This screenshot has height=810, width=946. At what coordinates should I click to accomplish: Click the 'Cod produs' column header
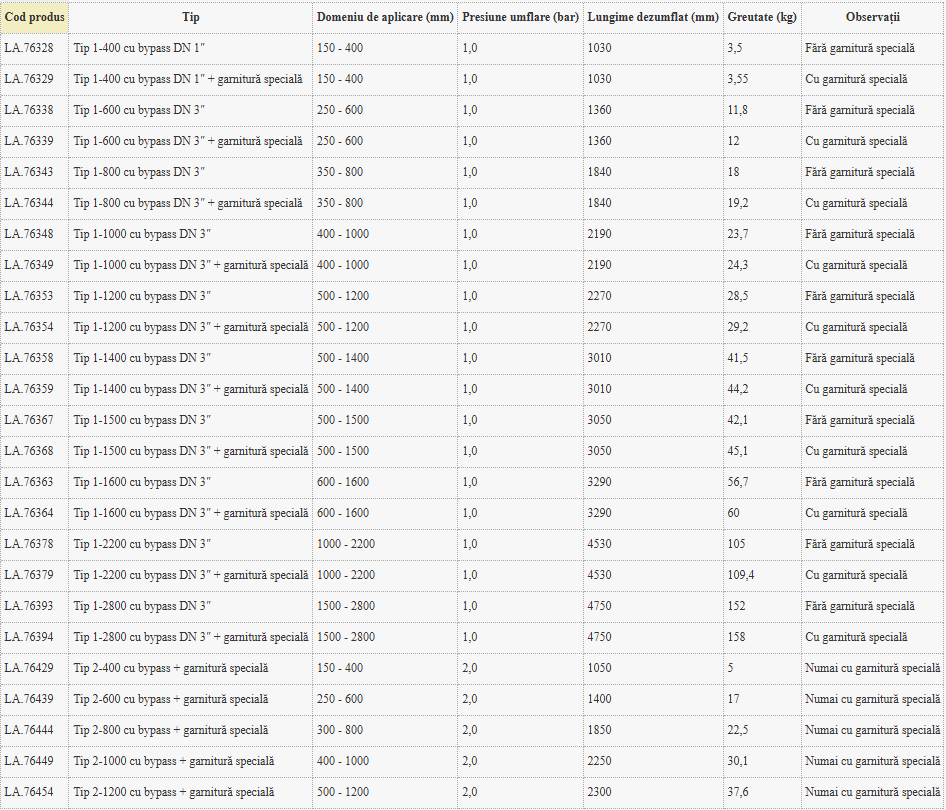click(x=34, y=17)
